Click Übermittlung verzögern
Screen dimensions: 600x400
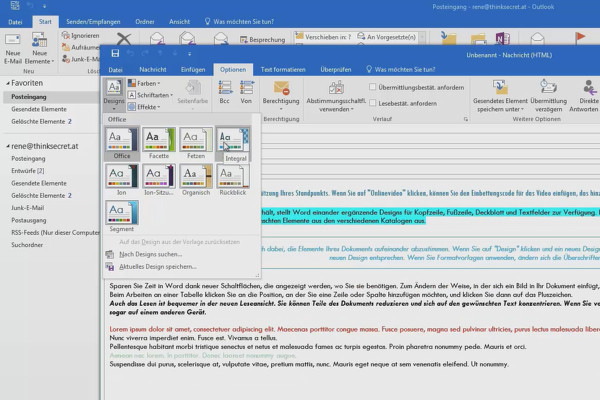coord(548,96)
